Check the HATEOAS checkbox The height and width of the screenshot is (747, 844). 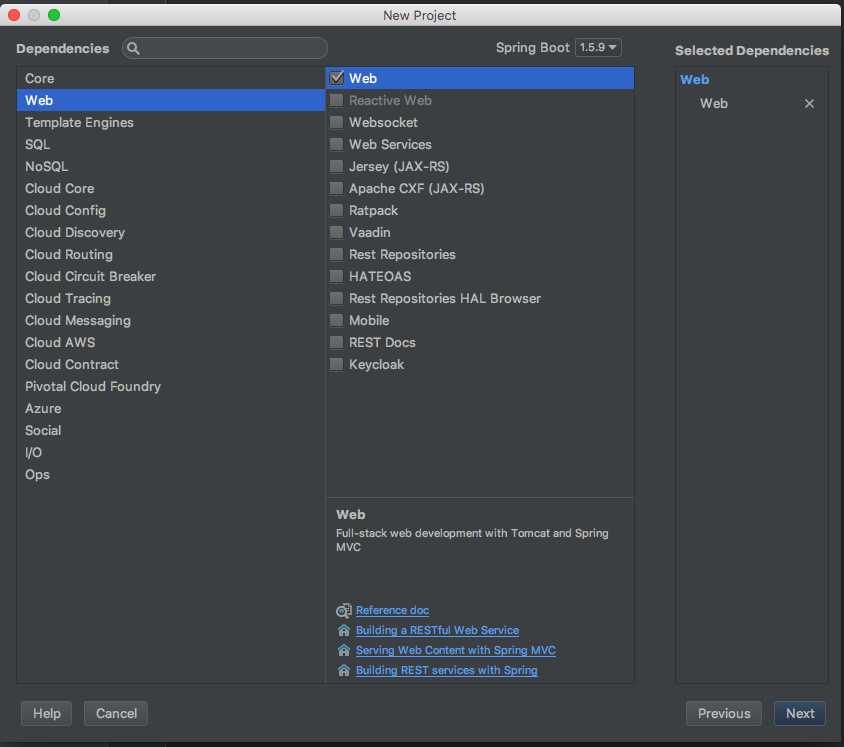pos(336,277)
